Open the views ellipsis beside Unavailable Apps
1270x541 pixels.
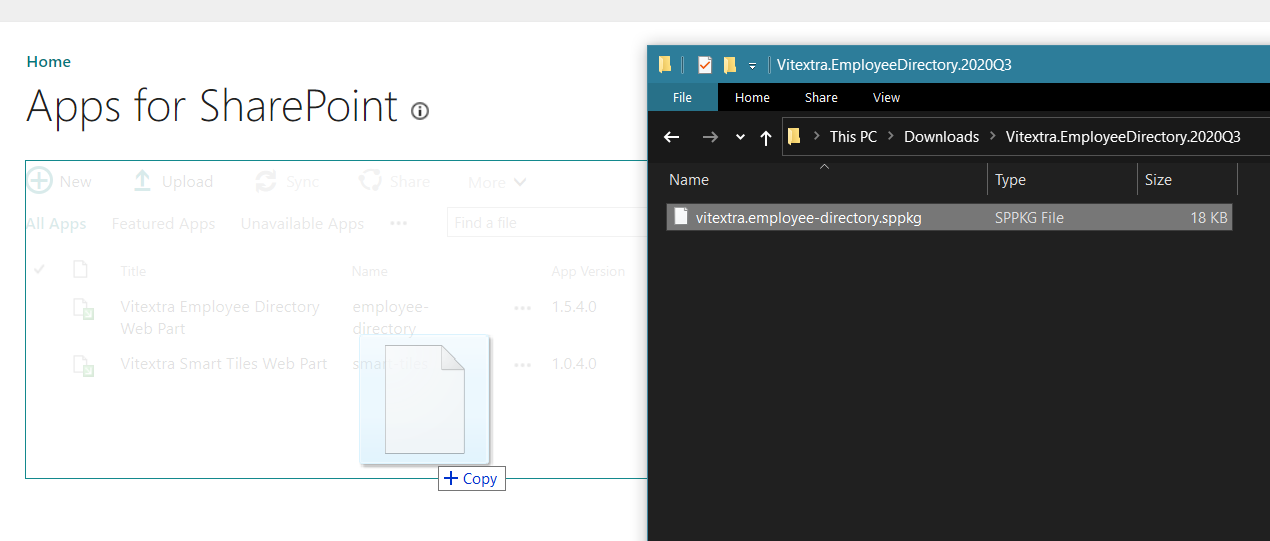click(x=399, y=223)
